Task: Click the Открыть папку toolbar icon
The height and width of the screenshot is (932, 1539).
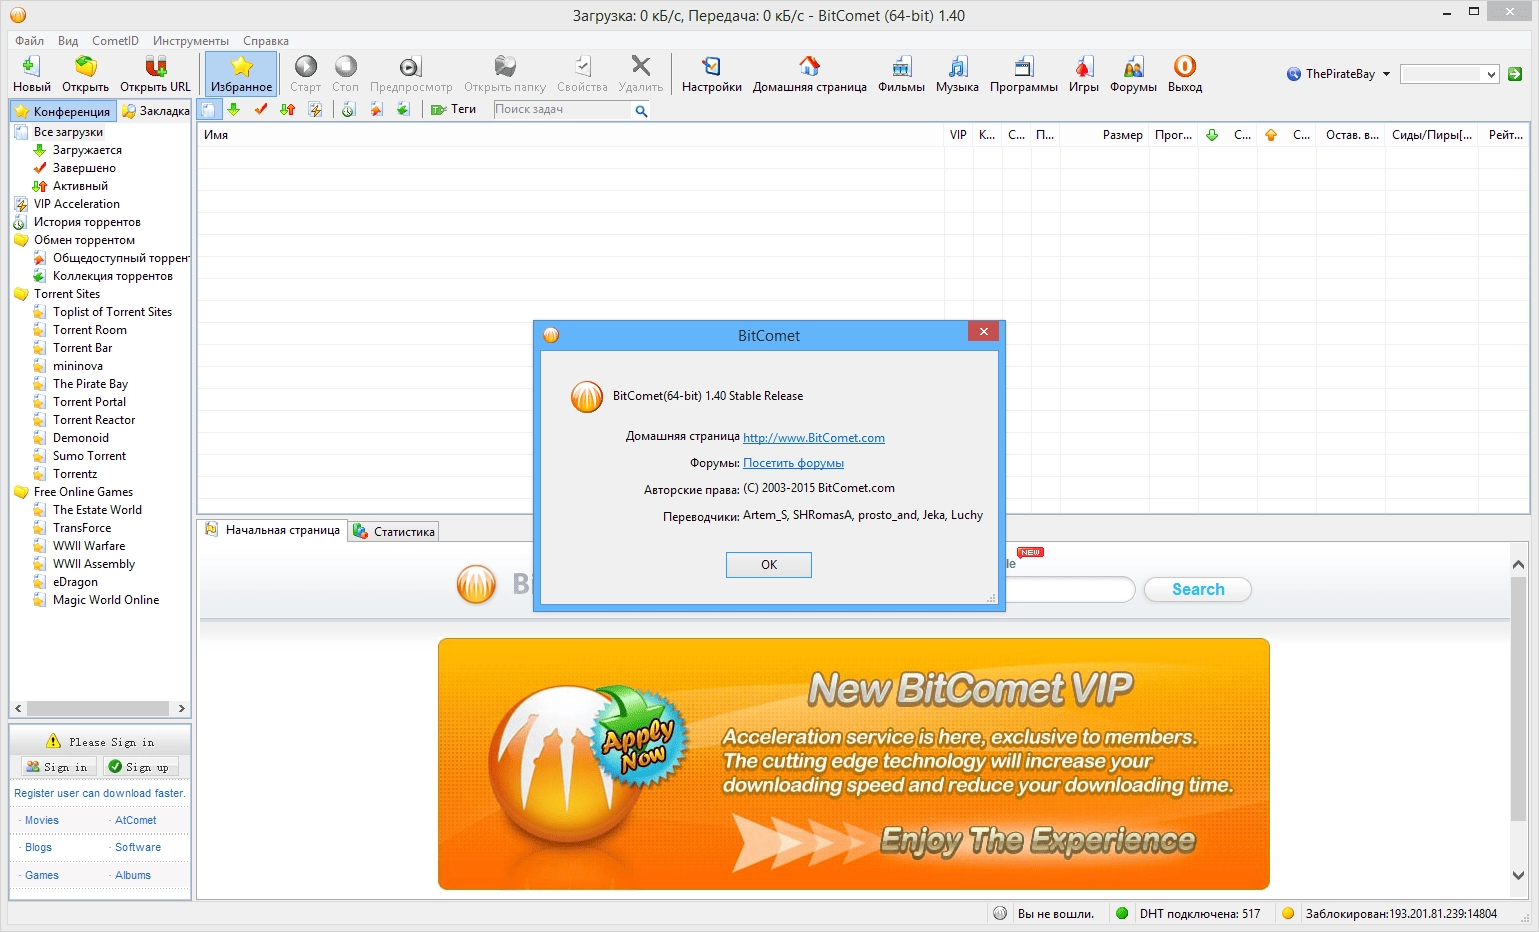Action: [505, 74]
